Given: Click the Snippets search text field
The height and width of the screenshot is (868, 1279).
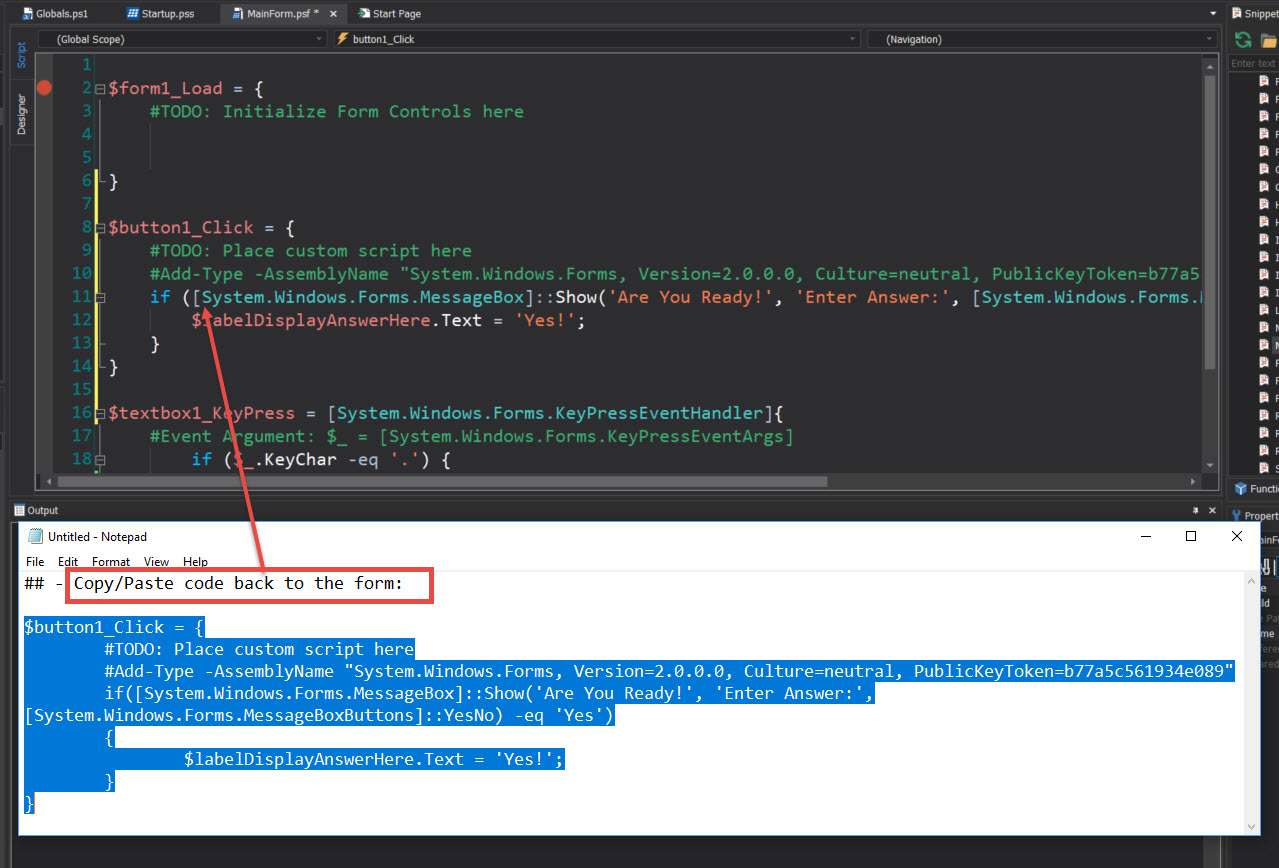Looking at the screenshot, I should pos(1254,63).
